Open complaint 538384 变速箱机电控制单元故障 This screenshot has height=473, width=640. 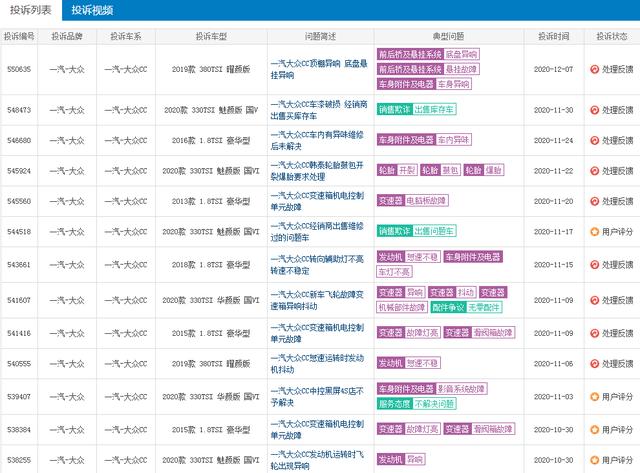tap(317, 430)
